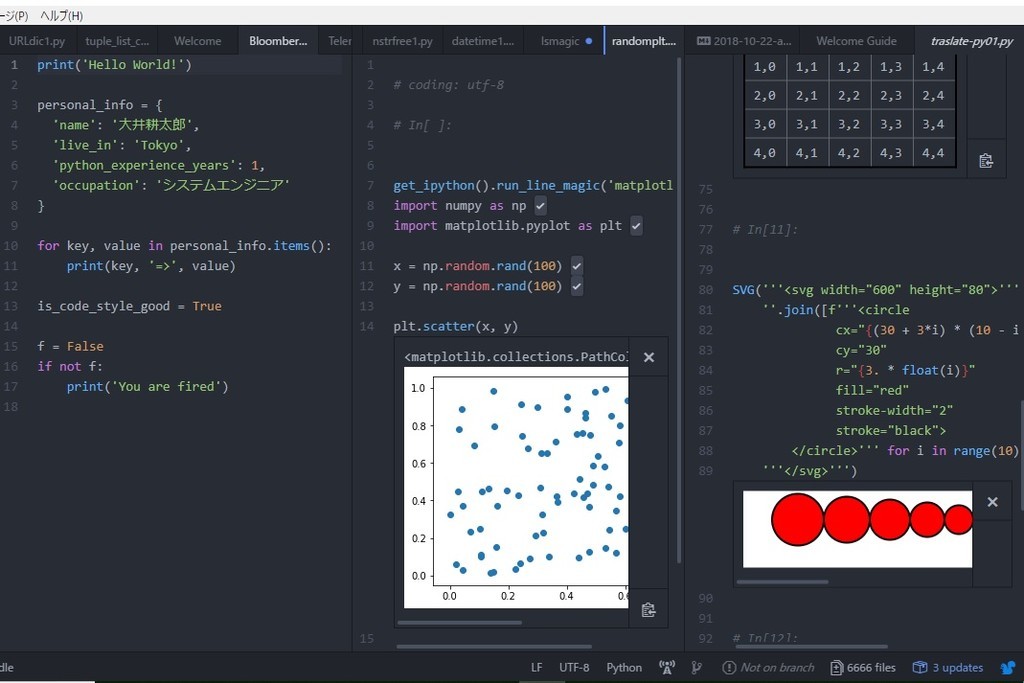Click the broadcast tower icon in status bar
Viewport: 1024px width, 683px height.
click(x=667, y=667)
